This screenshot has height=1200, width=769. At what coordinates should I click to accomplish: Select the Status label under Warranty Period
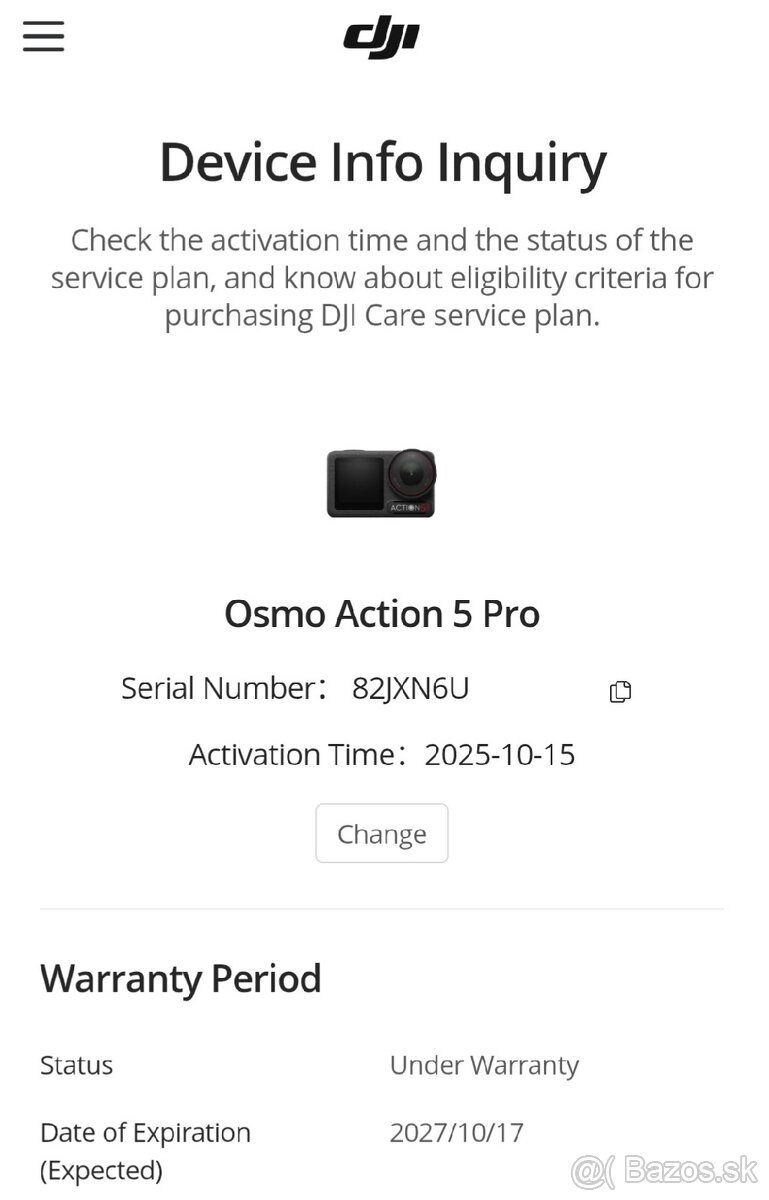76,1065
